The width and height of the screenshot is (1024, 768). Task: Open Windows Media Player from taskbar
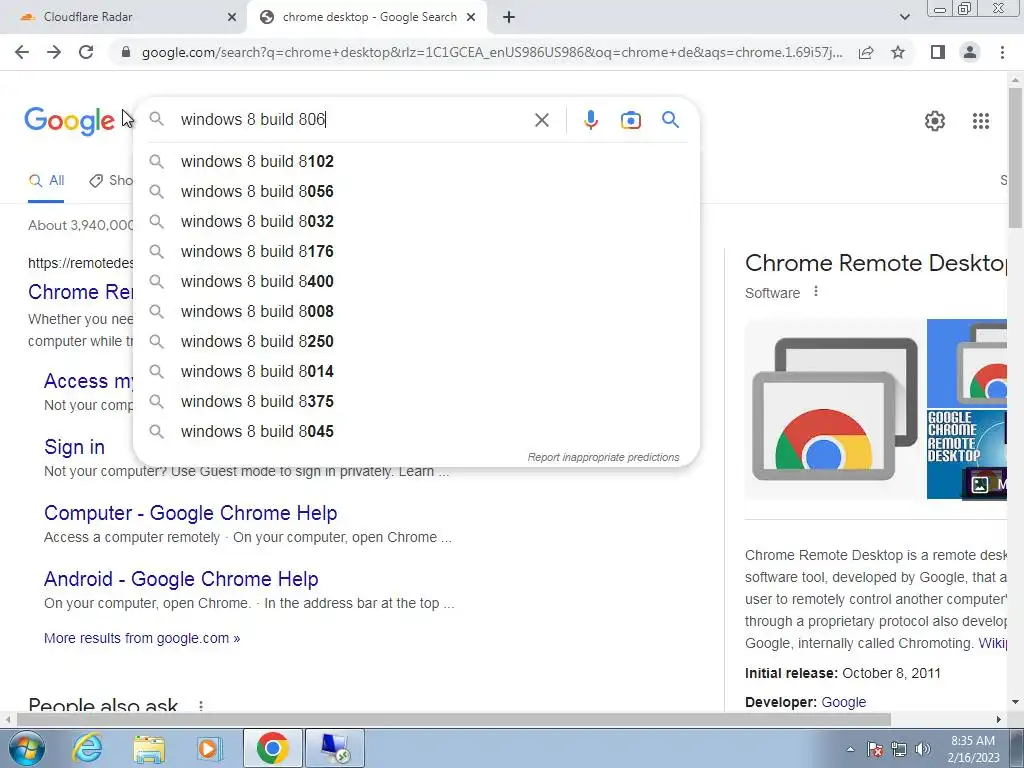point(210,748)
